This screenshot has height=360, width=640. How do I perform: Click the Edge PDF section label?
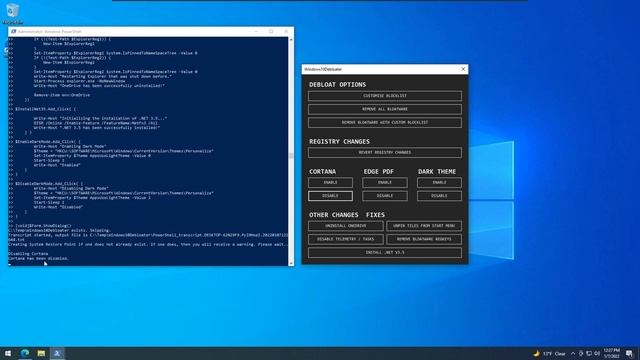click(x=378, y=171)
